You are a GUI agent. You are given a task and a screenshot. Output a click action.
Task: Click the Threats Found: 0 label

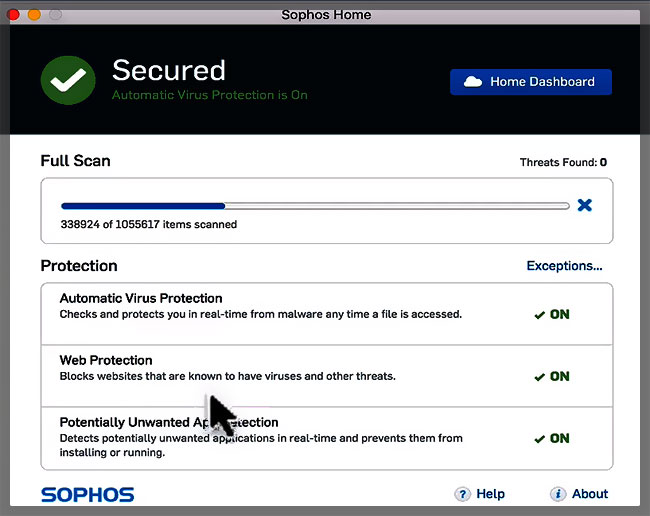pos(563,162)
